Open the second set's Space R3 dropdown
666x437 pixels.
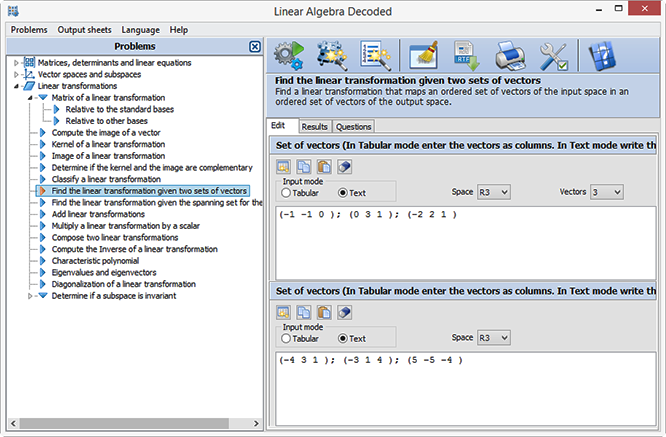click(494, 338)
